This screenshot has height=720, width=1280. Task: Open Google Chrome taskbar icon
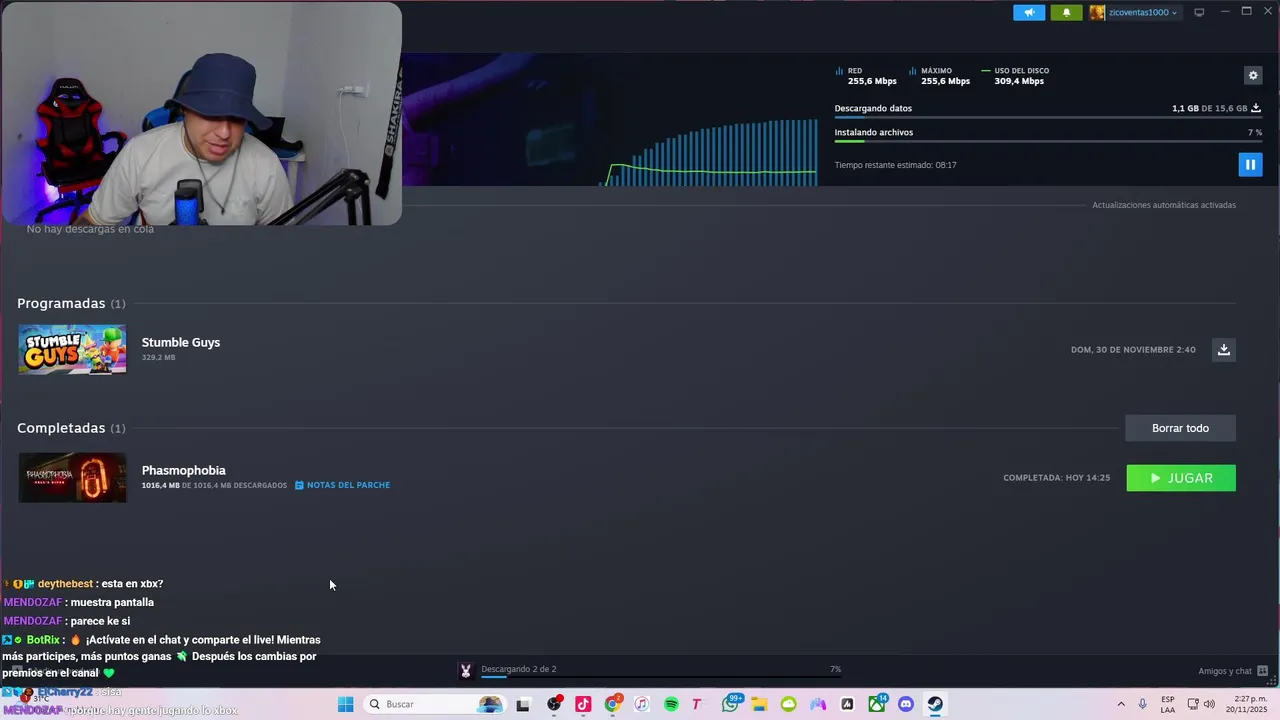click(613, 704)
